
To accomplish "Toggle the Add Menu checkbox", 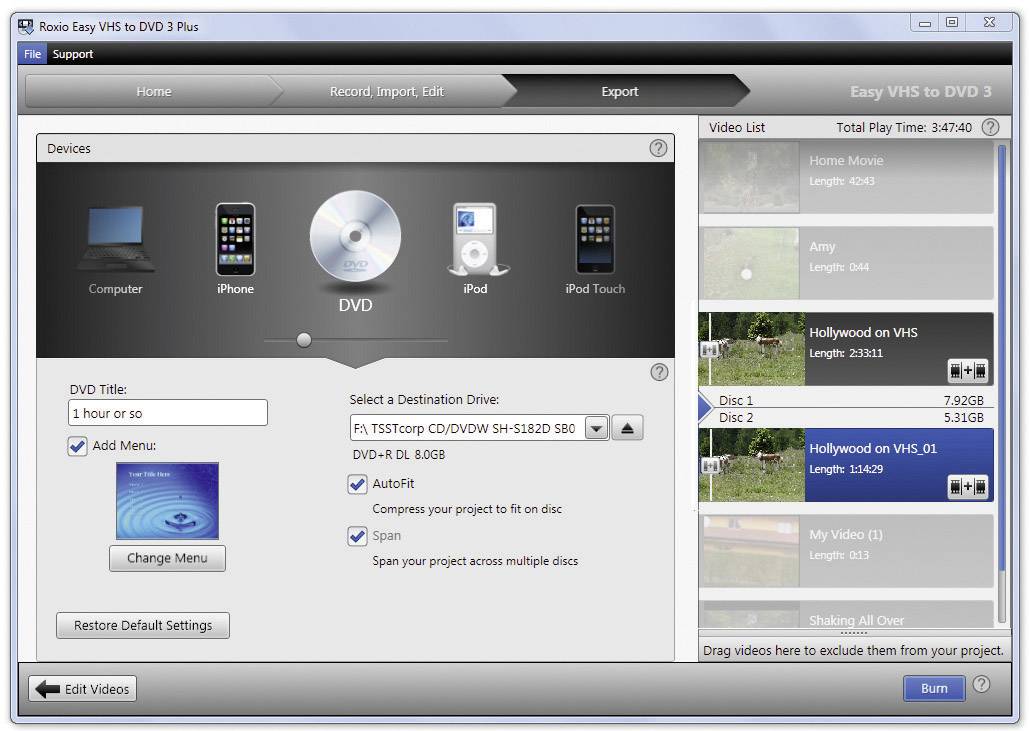I will [78, 447].
